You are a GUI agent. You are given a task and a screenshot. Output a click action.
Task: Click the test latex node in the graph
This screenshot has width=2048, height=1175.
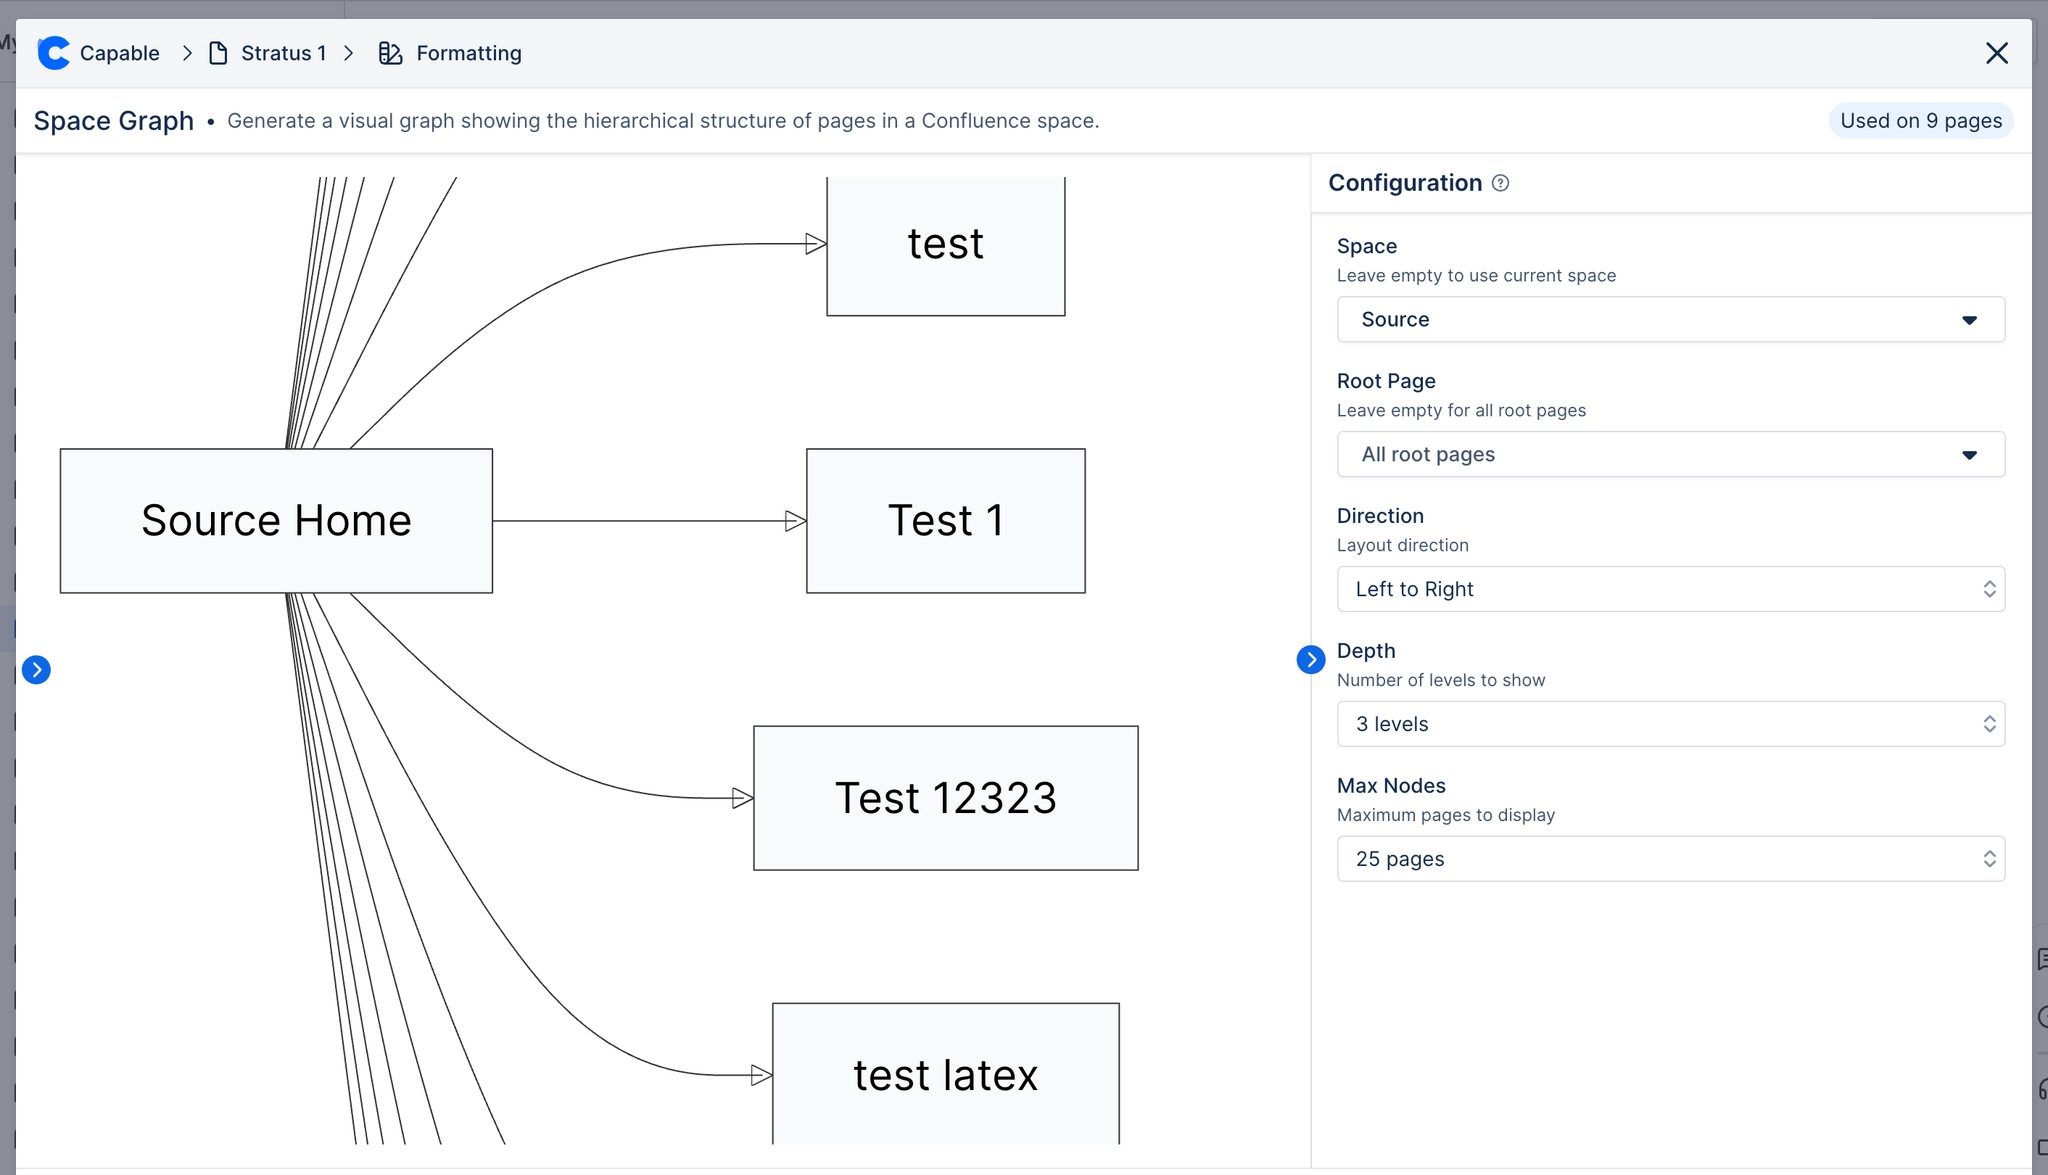(x=944, y=1074)
